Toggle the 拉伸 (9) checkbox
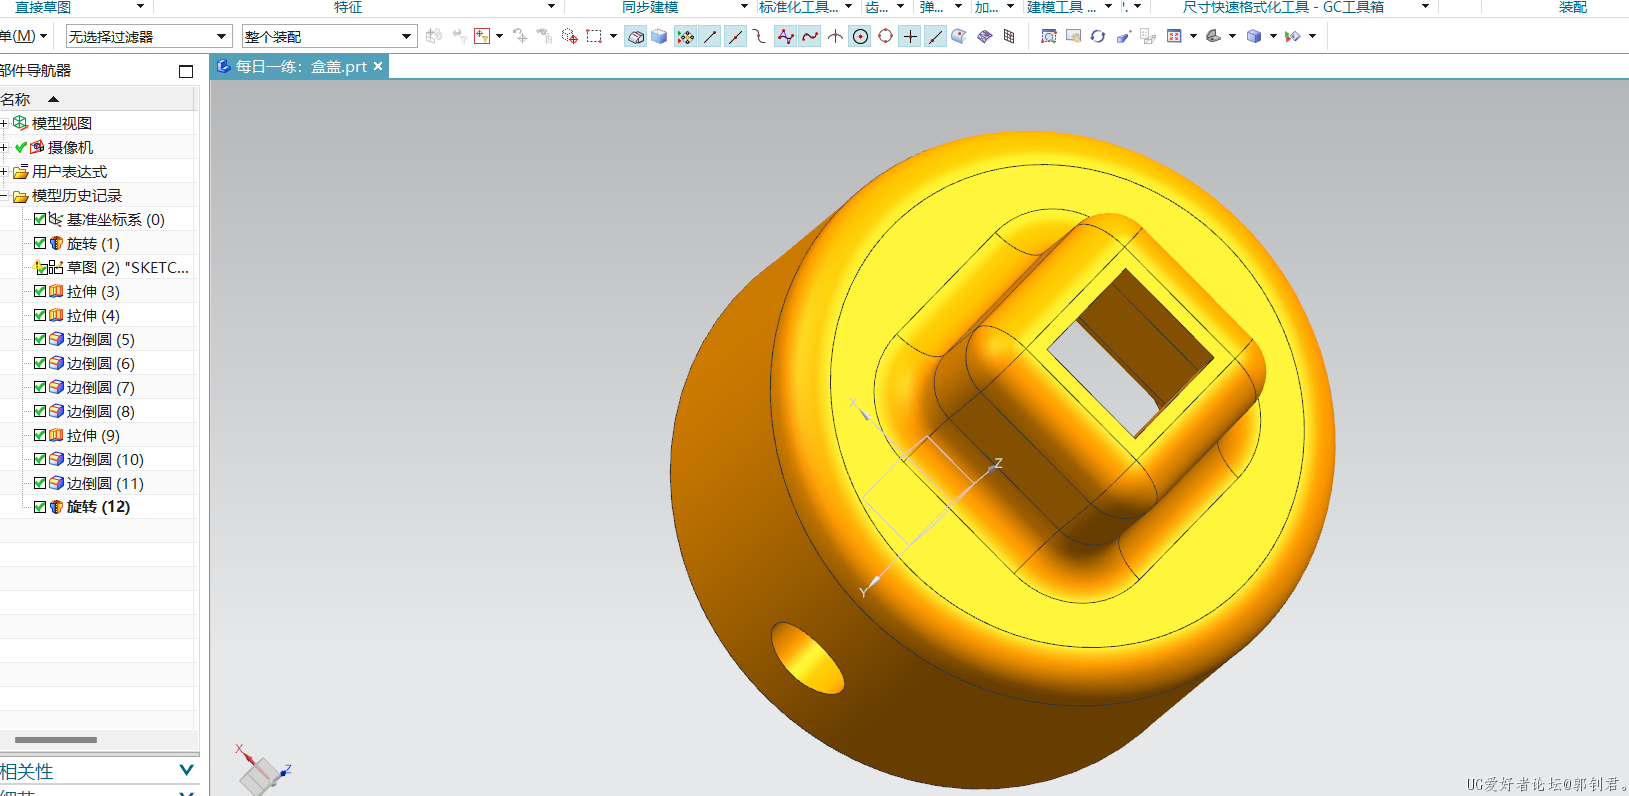This screenshot has height=796, width=1629. pos(40,435)
